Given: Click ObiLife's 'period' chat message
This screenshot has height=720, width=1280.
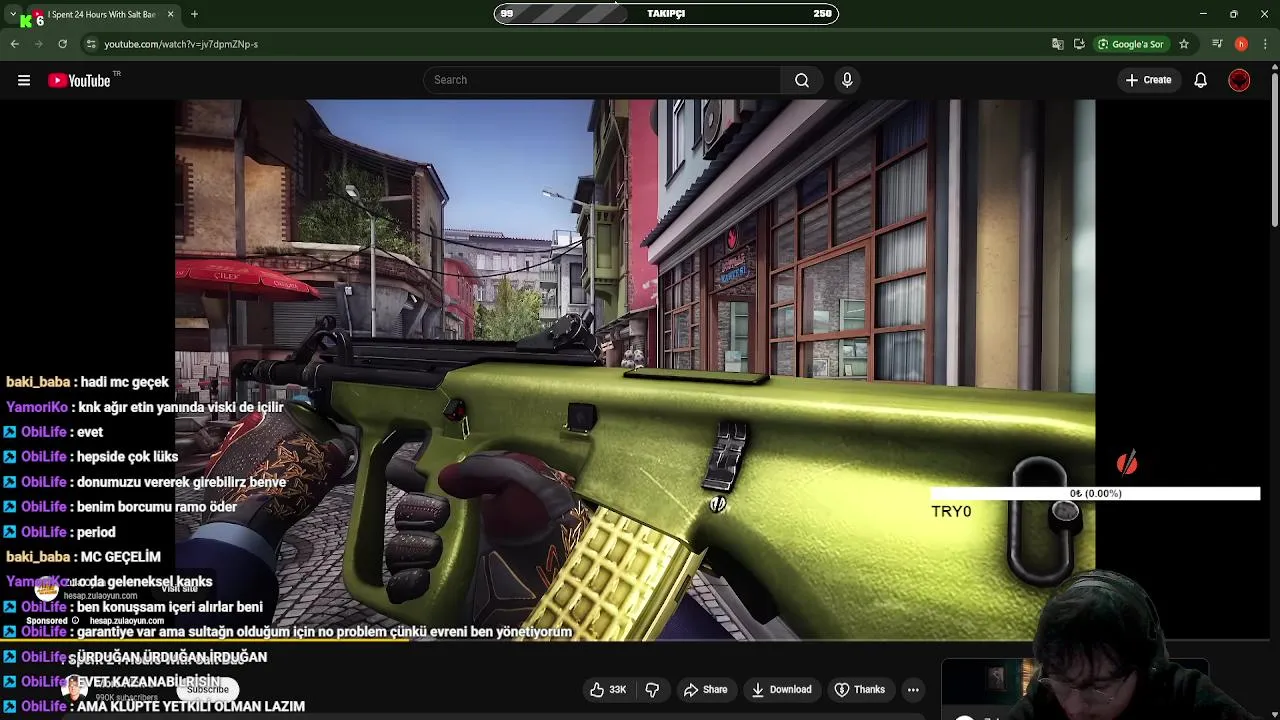Looking at the screenshot, I should [59, 532].
